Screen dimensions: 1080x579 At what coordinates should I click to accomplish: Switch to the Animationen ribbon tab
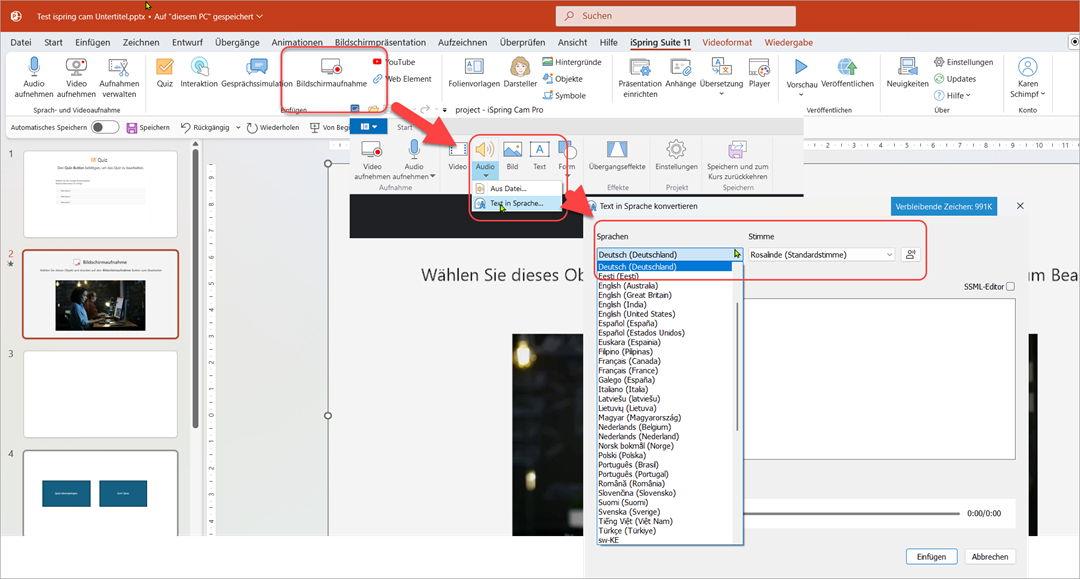296,43
